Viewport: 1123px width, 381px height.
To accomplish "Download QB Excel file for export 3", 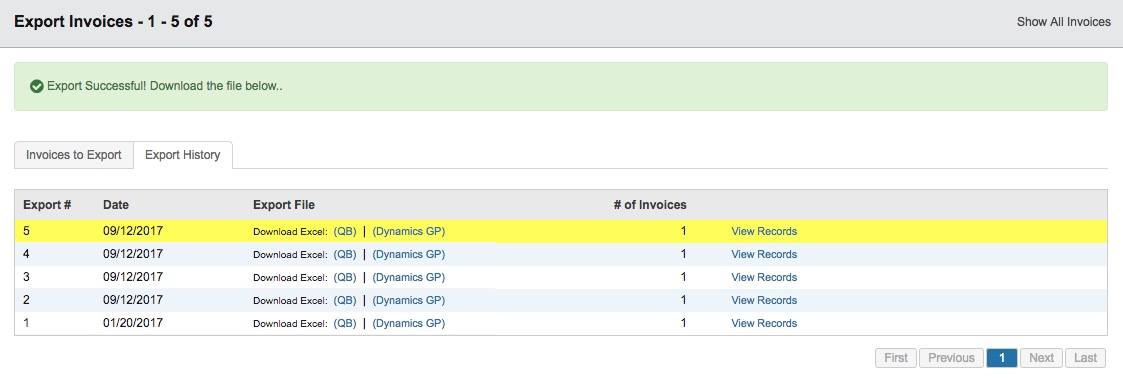I will coord(345,277).
